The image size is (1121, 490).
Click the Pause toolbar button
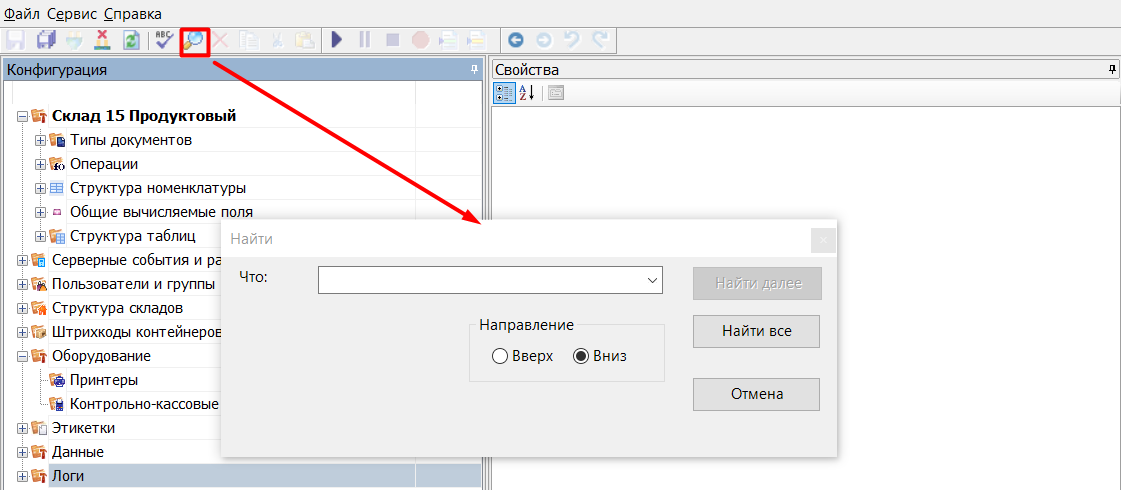click(x=365, y=40)
